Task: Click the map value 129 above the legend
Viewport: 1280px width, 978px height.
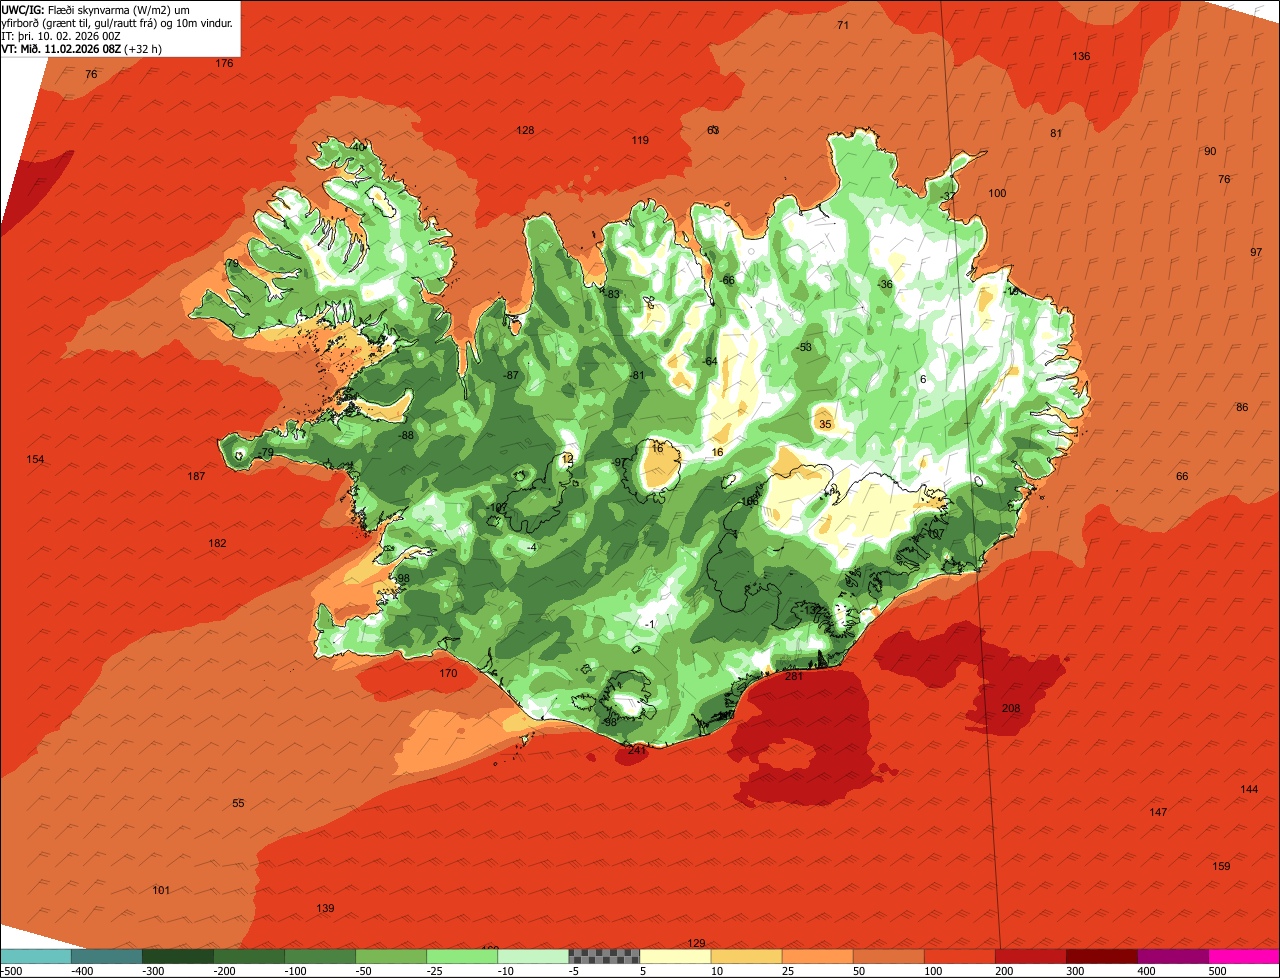Action: pyautogui.click(x=697, y=943)
